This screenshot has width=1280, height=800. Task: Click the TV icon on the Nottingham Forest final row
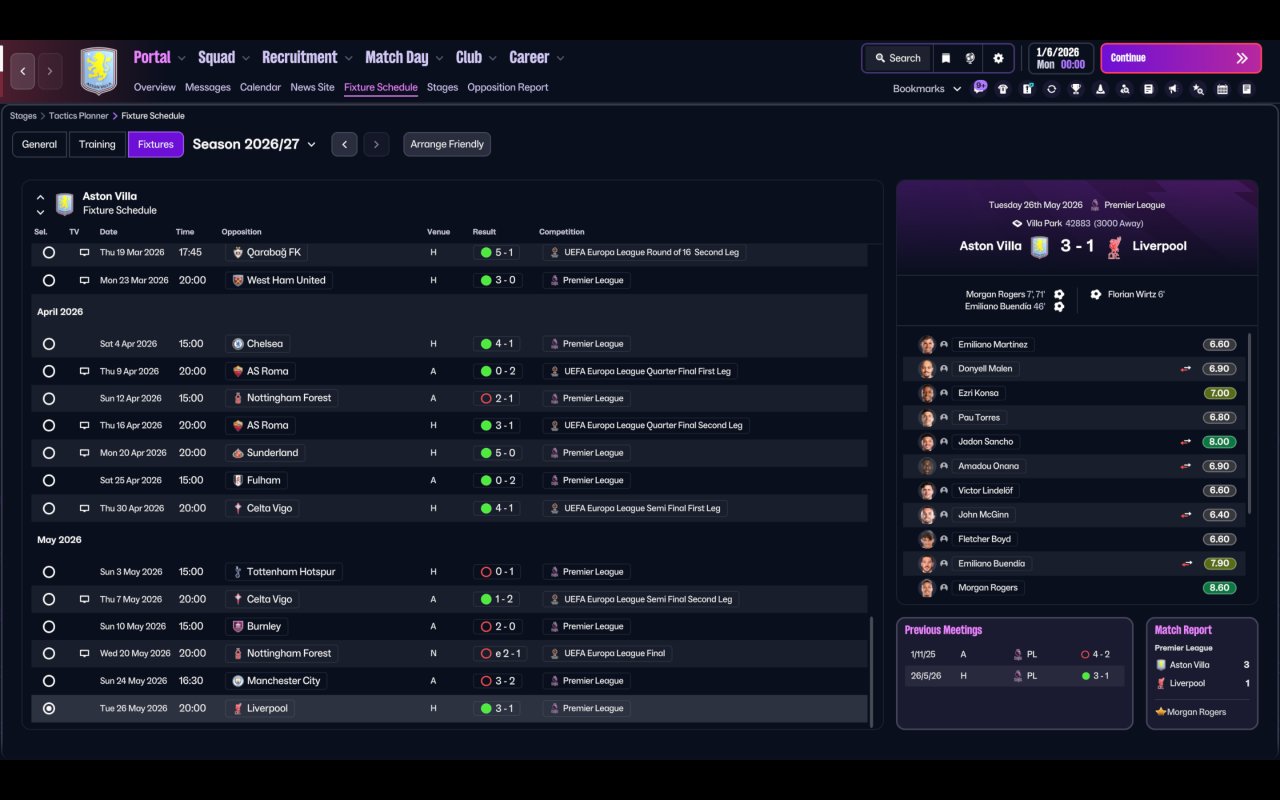coord(85,653)
